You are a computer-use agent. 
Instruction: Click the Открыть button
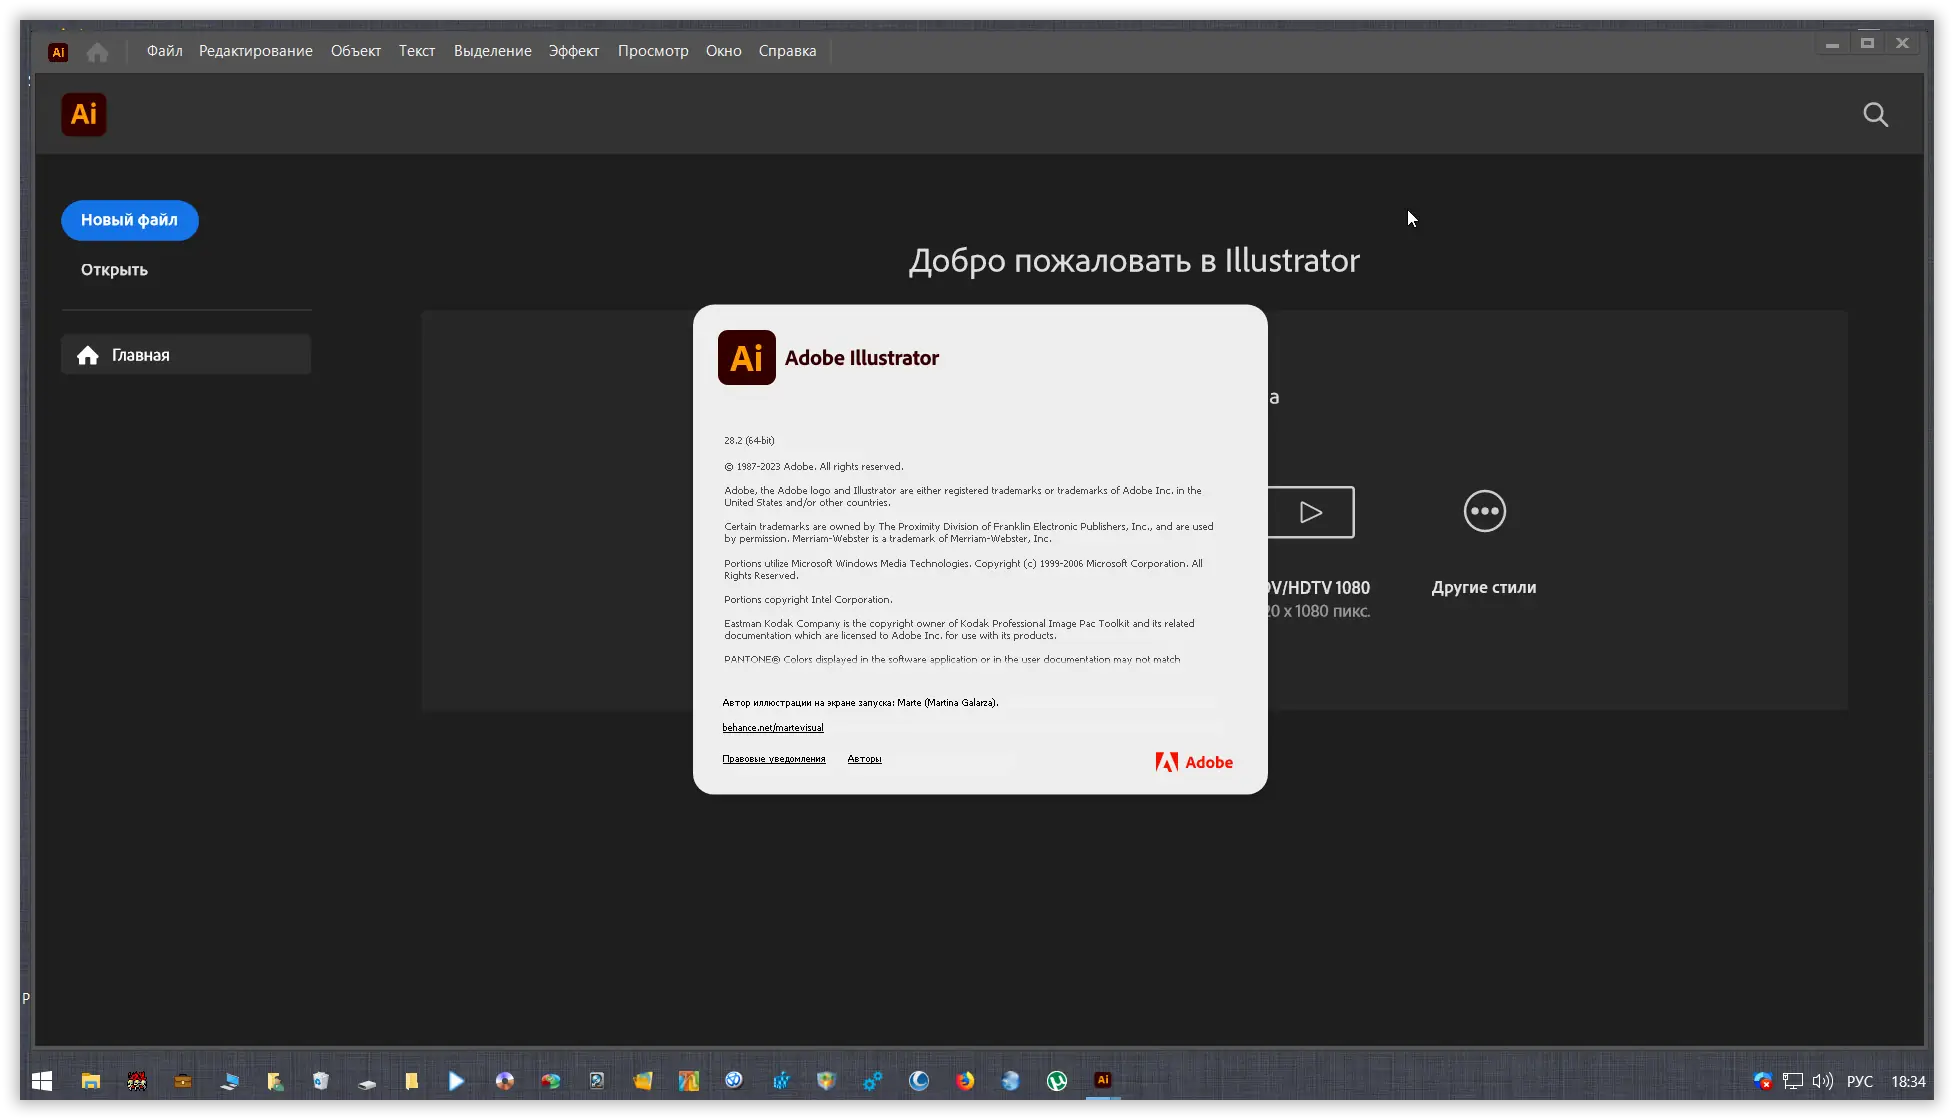[x=114, y=270]
